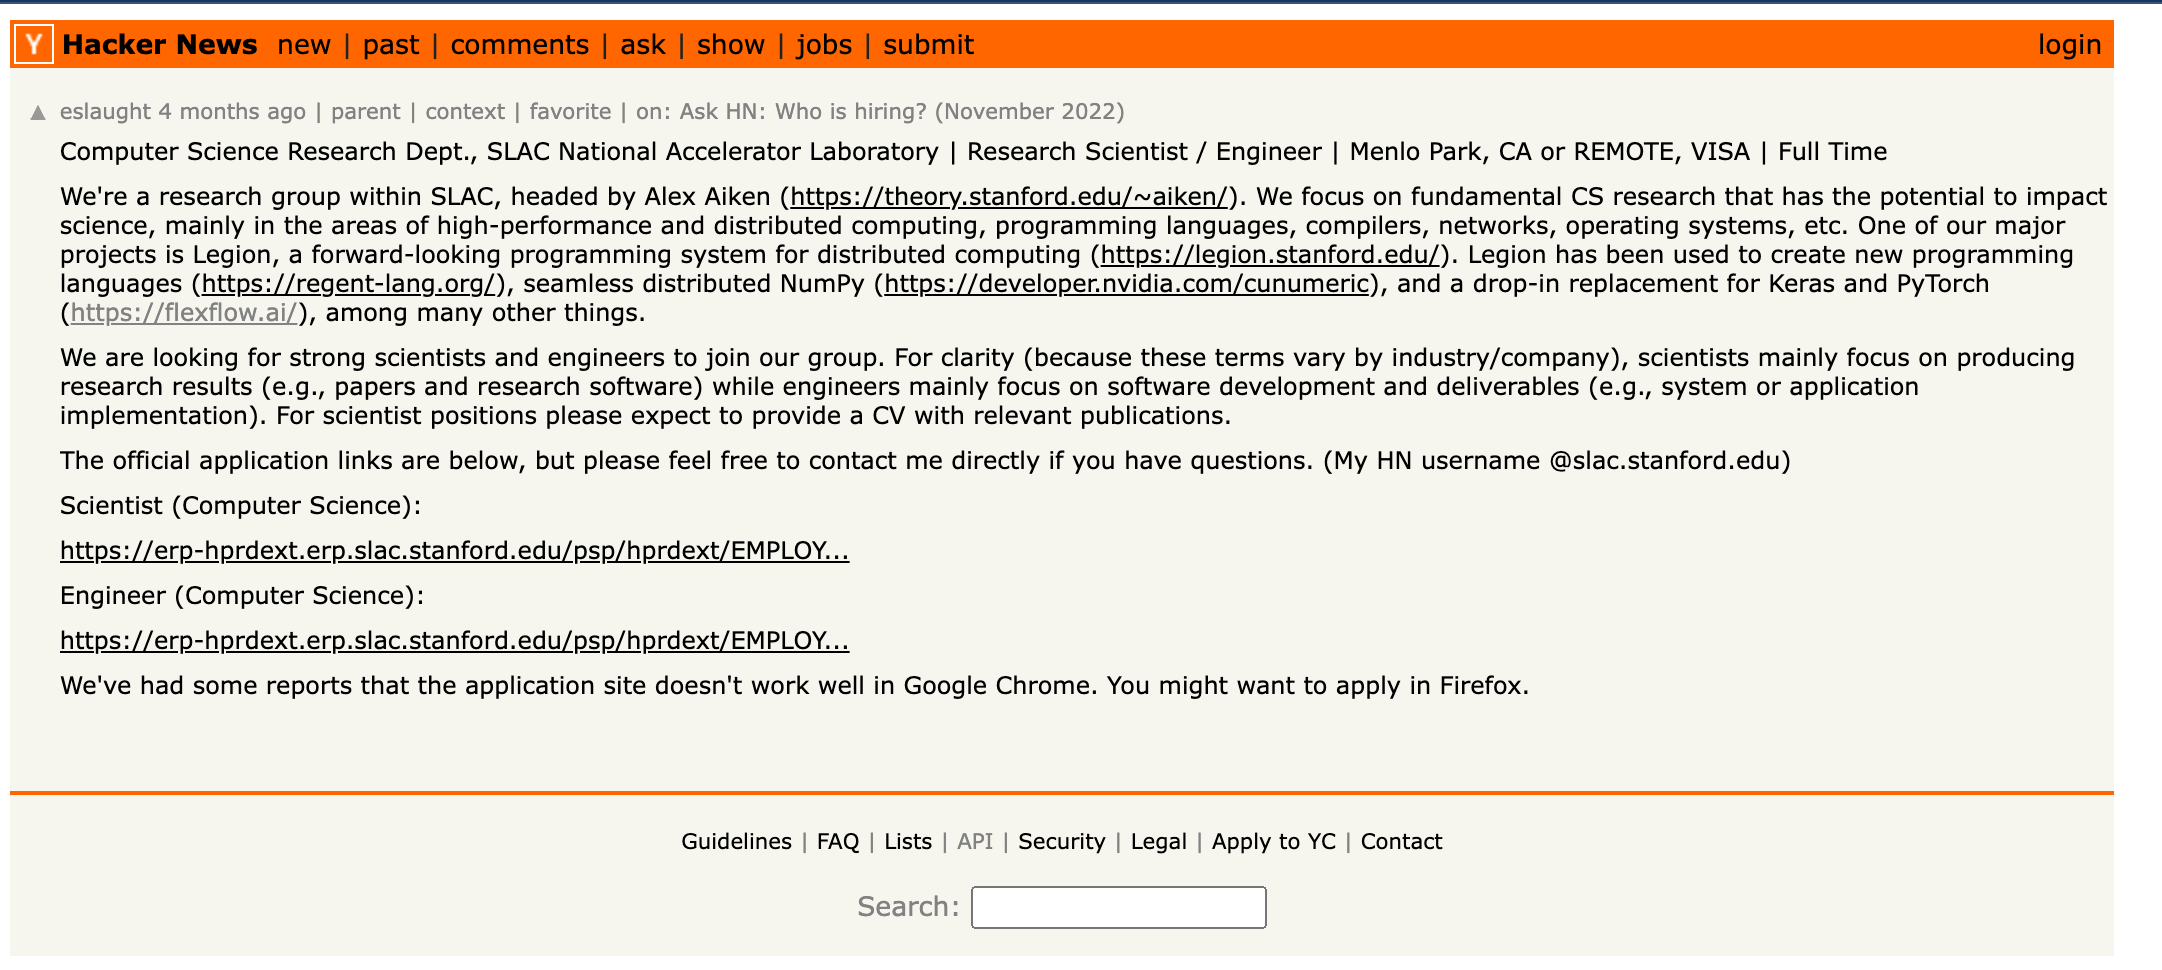This screenshot has height=970, width=2162.
Task: Open the Security footer link
Action: [1062, 842]
